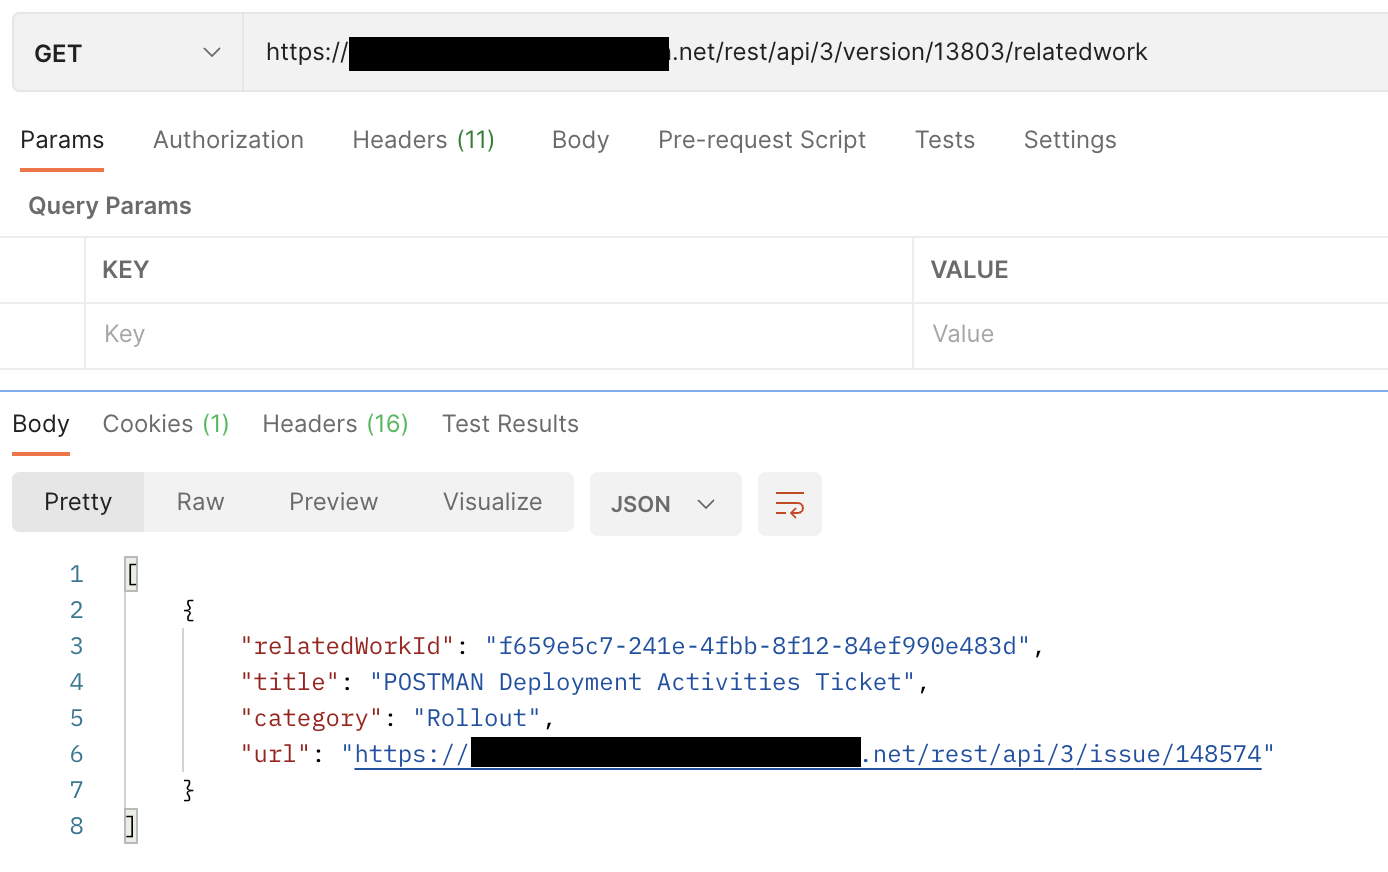This screenshot has height=872, width=1388.
Task: View the Cookies (1) tab
Action: [166, 424]
